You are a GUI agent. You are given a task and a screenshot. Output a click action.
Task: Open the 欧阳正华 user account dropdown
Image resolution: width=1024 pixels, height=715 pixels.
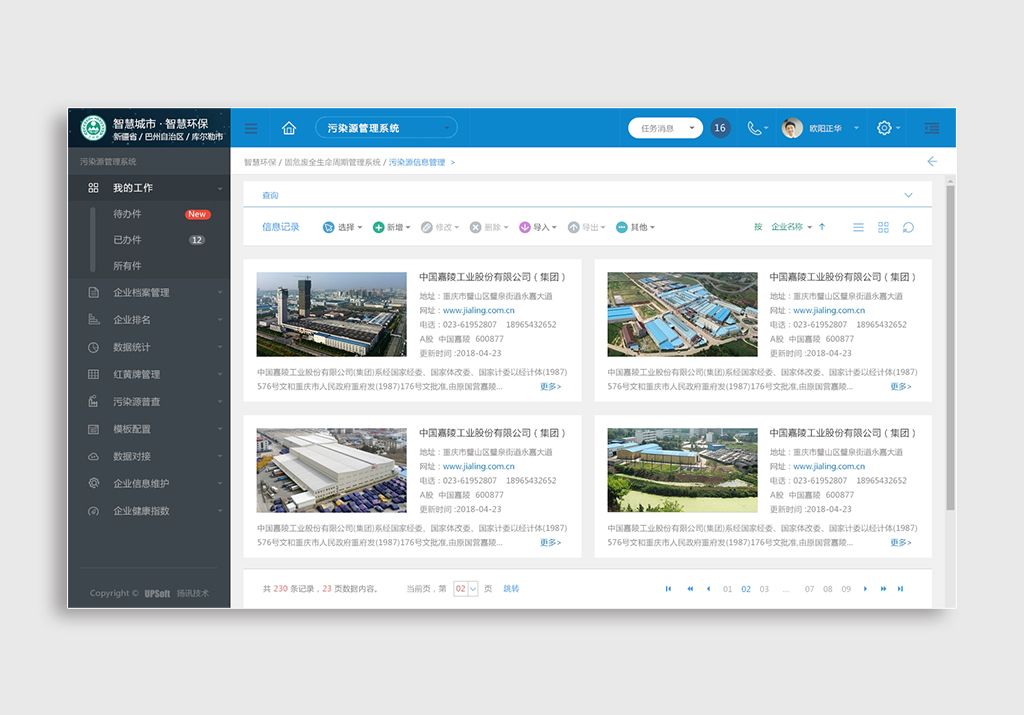[x=833, y=128]
